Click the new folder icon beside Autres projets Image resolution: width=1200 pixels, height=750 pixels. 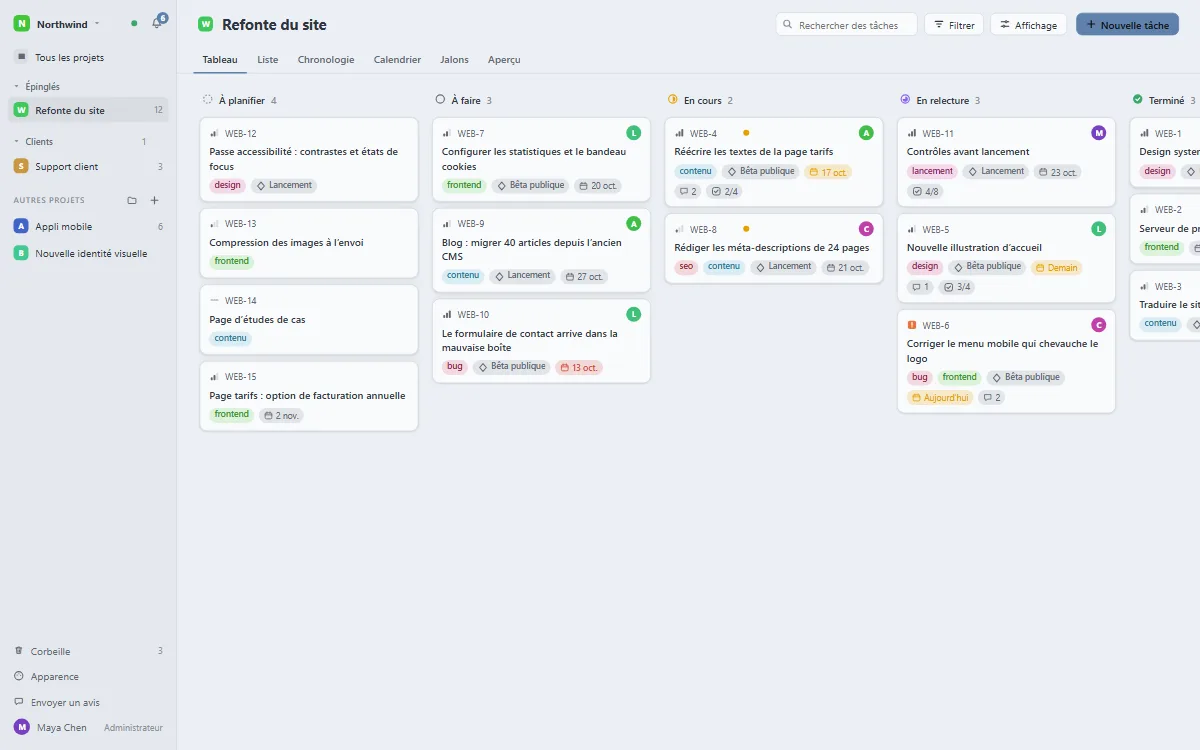[132, 200]
